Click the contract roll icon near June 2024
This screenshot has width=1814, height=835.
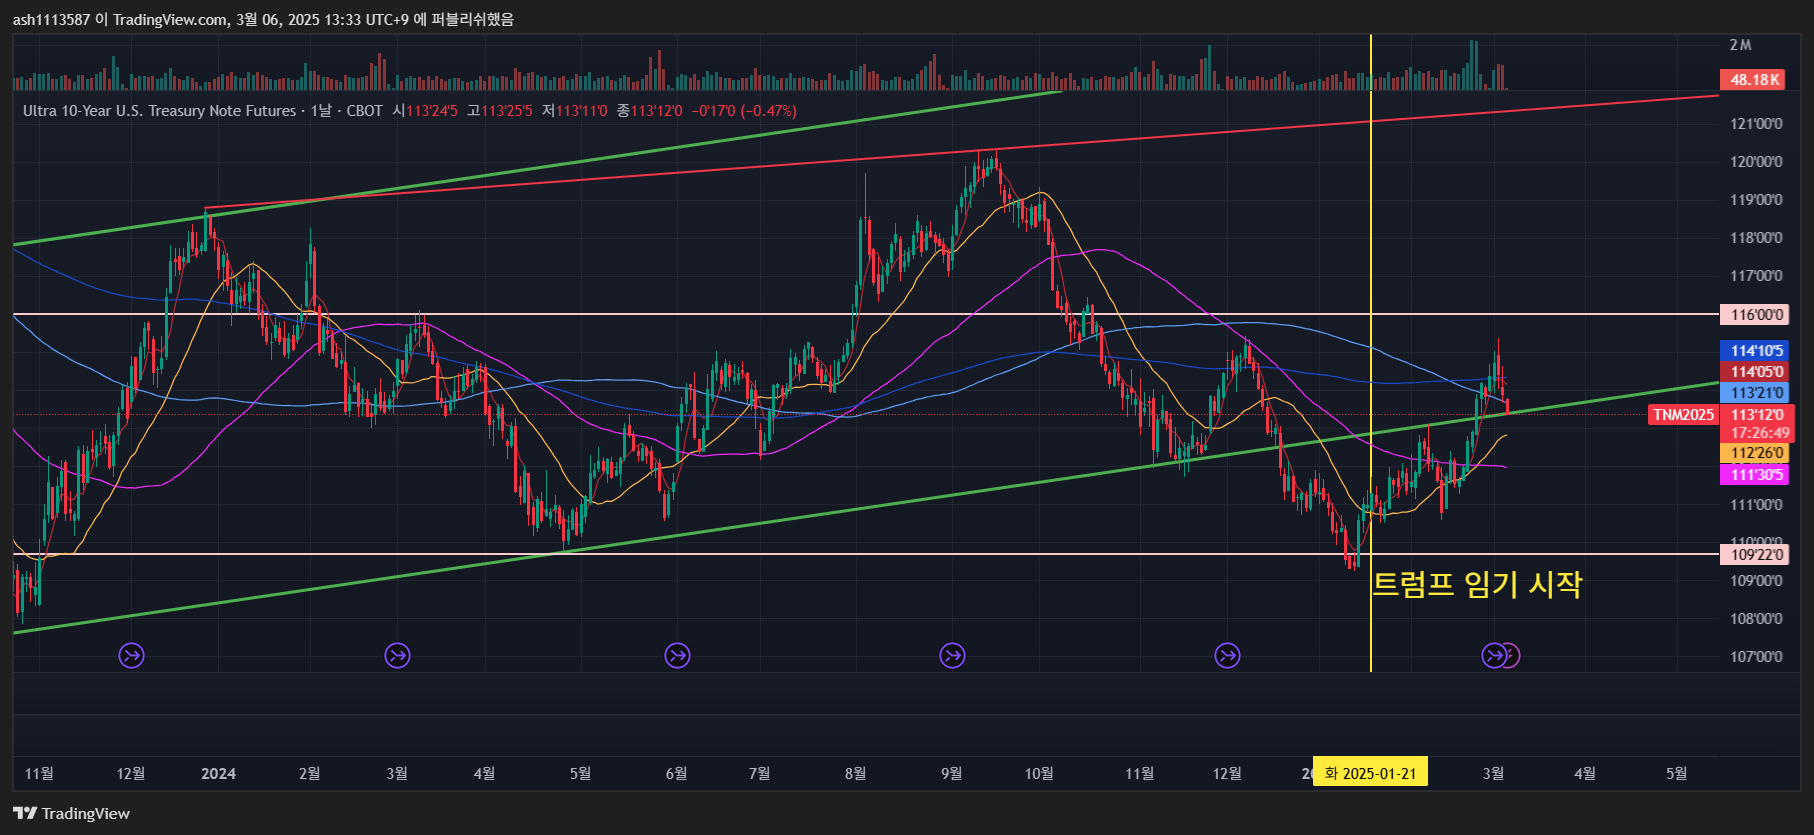678,656
